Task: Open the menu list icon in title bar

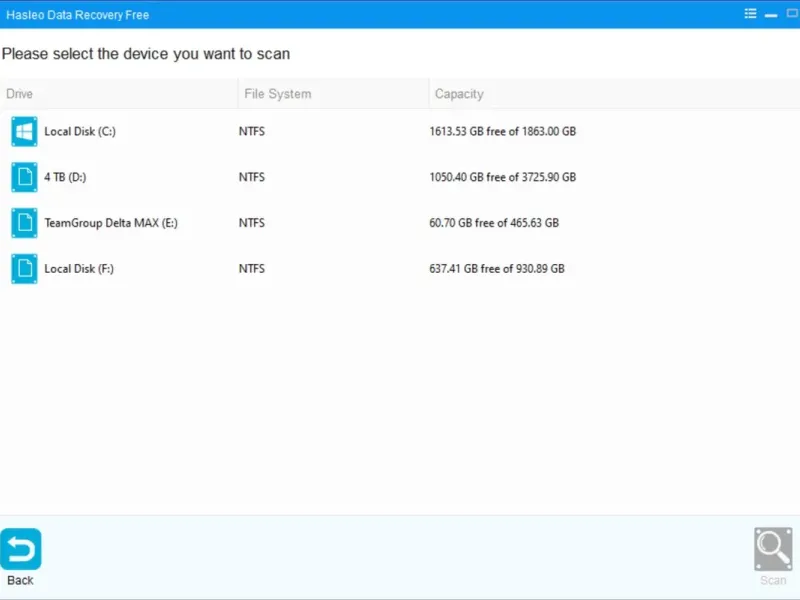Action: click(750, 14)
